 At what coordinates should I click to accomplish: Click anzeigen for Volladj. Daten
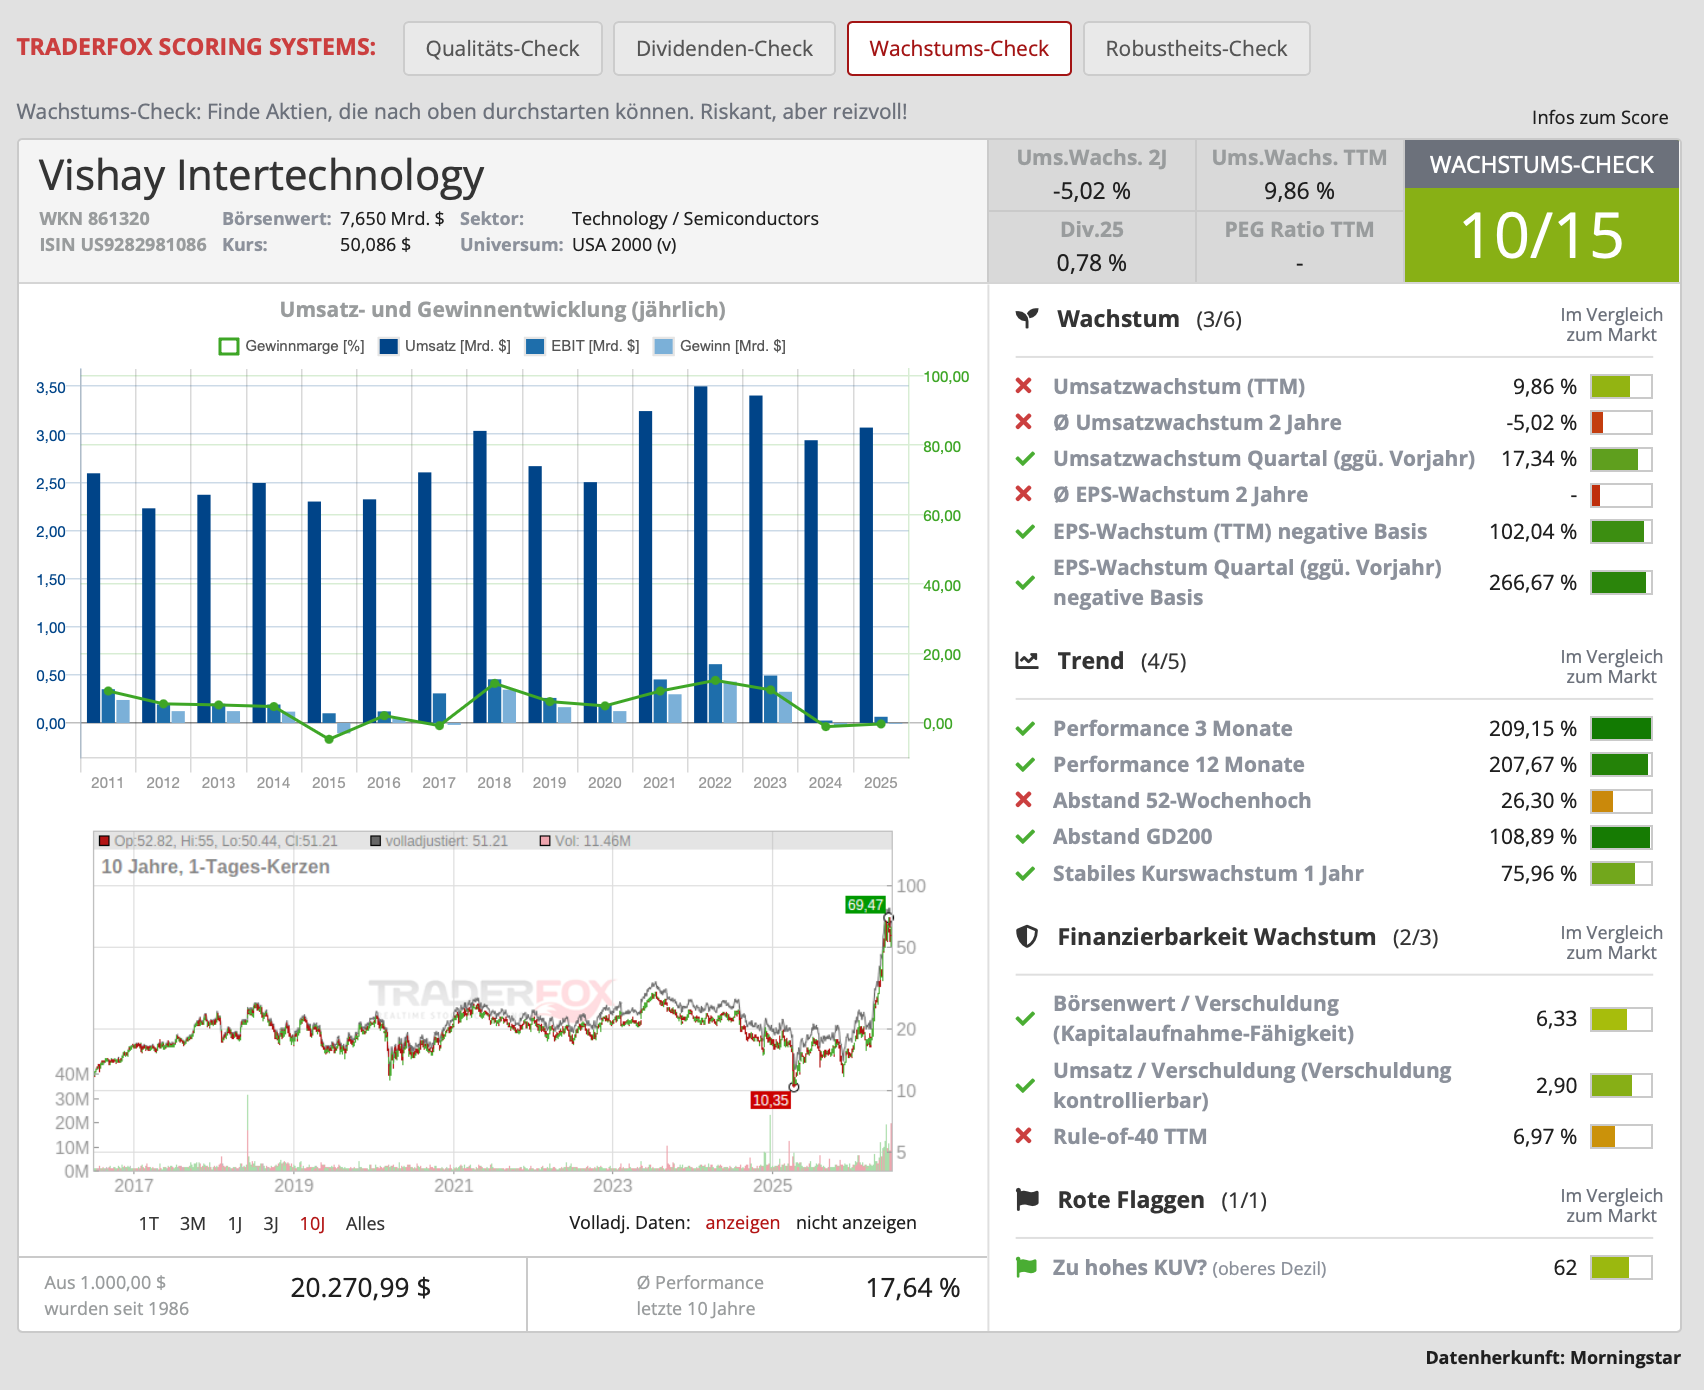(743, 1223)
